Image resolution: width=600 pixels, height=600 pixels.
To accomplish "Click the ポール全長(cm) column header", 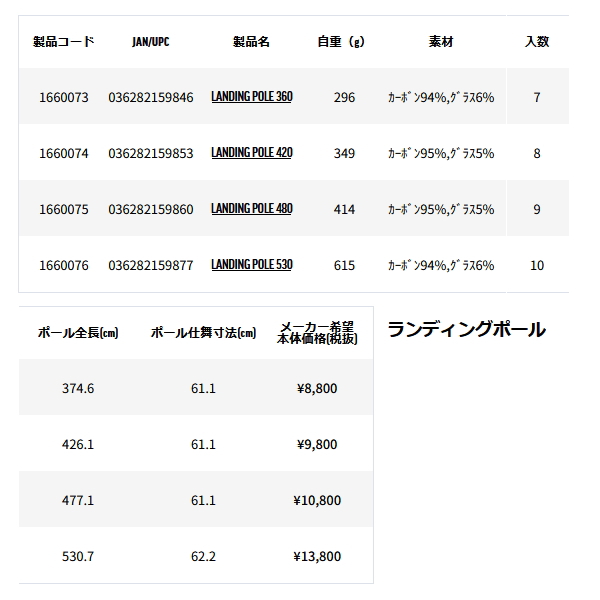I will (78, 333).
